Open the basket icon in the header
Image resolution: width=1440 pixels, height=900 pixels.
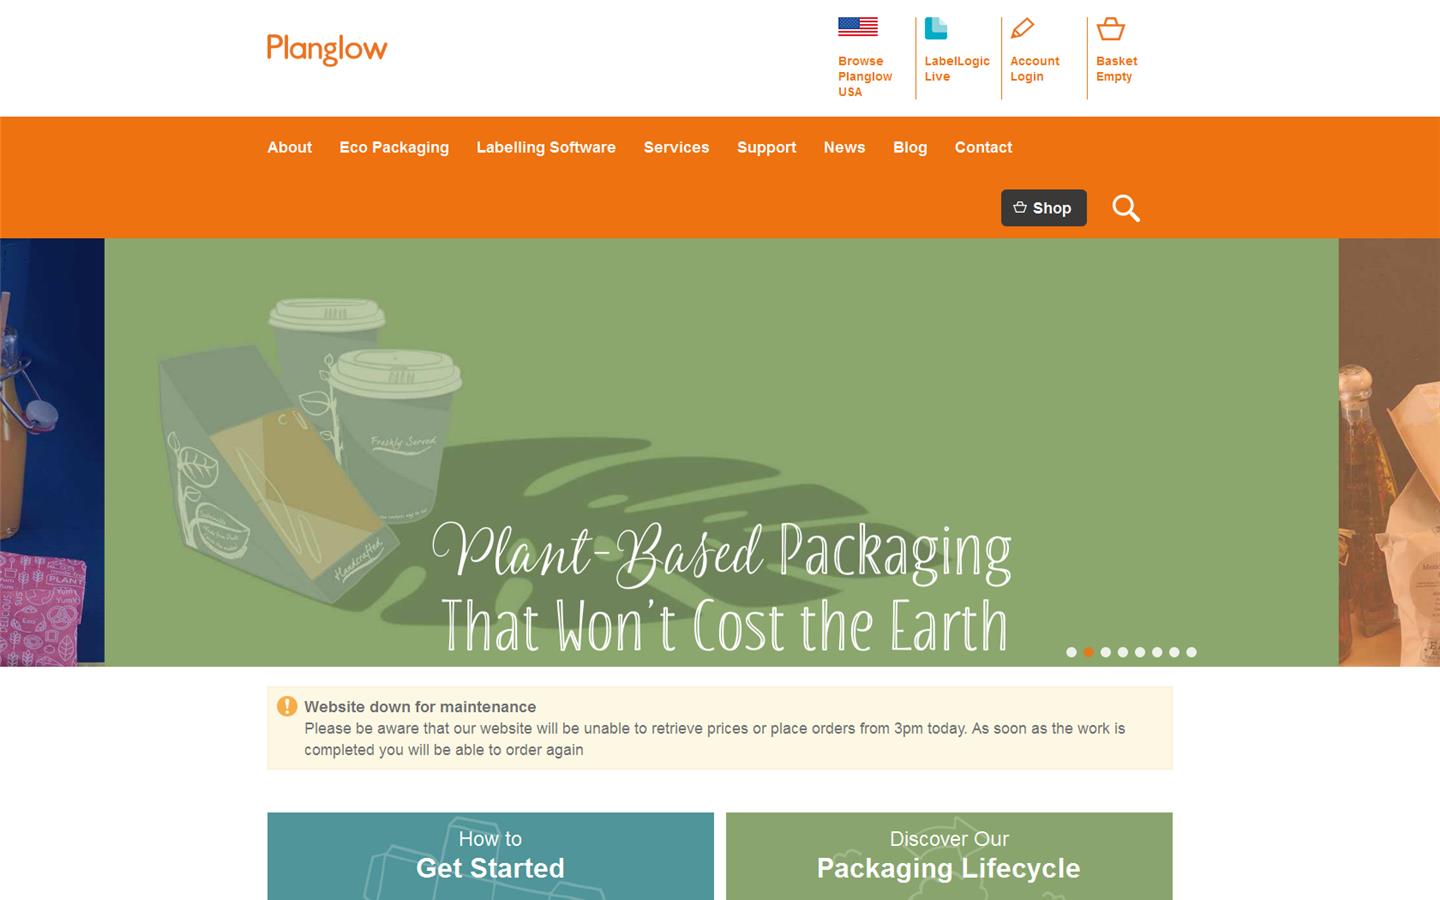[1110, 28]
